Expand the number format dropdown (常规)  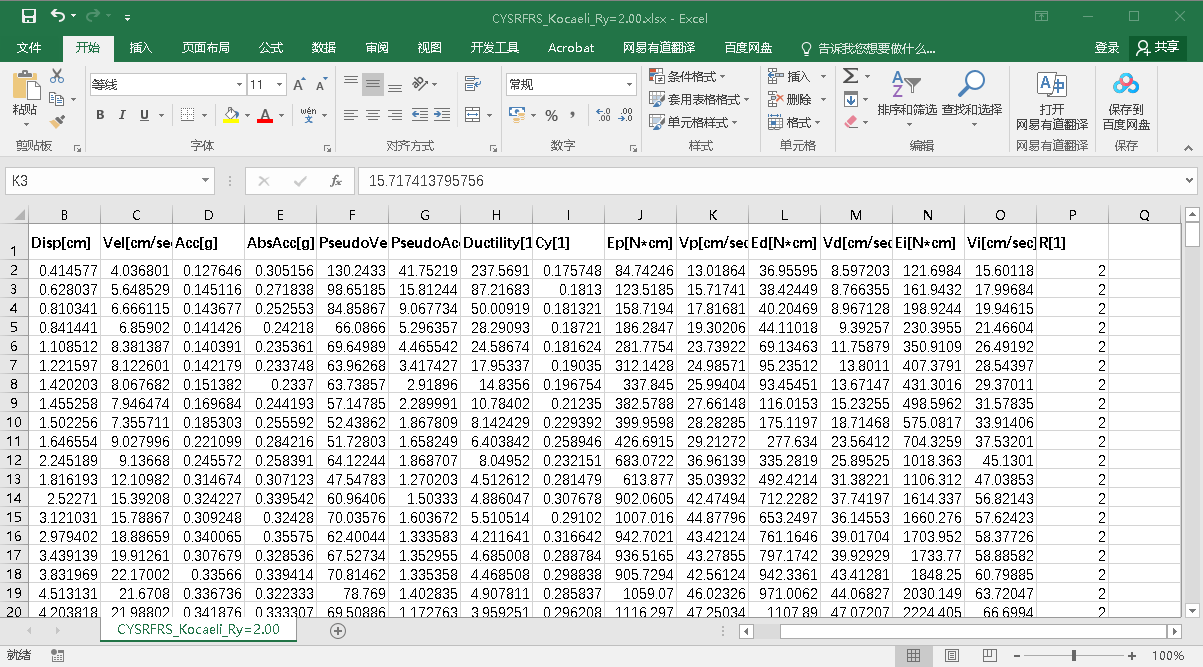(x=629, y=85)
